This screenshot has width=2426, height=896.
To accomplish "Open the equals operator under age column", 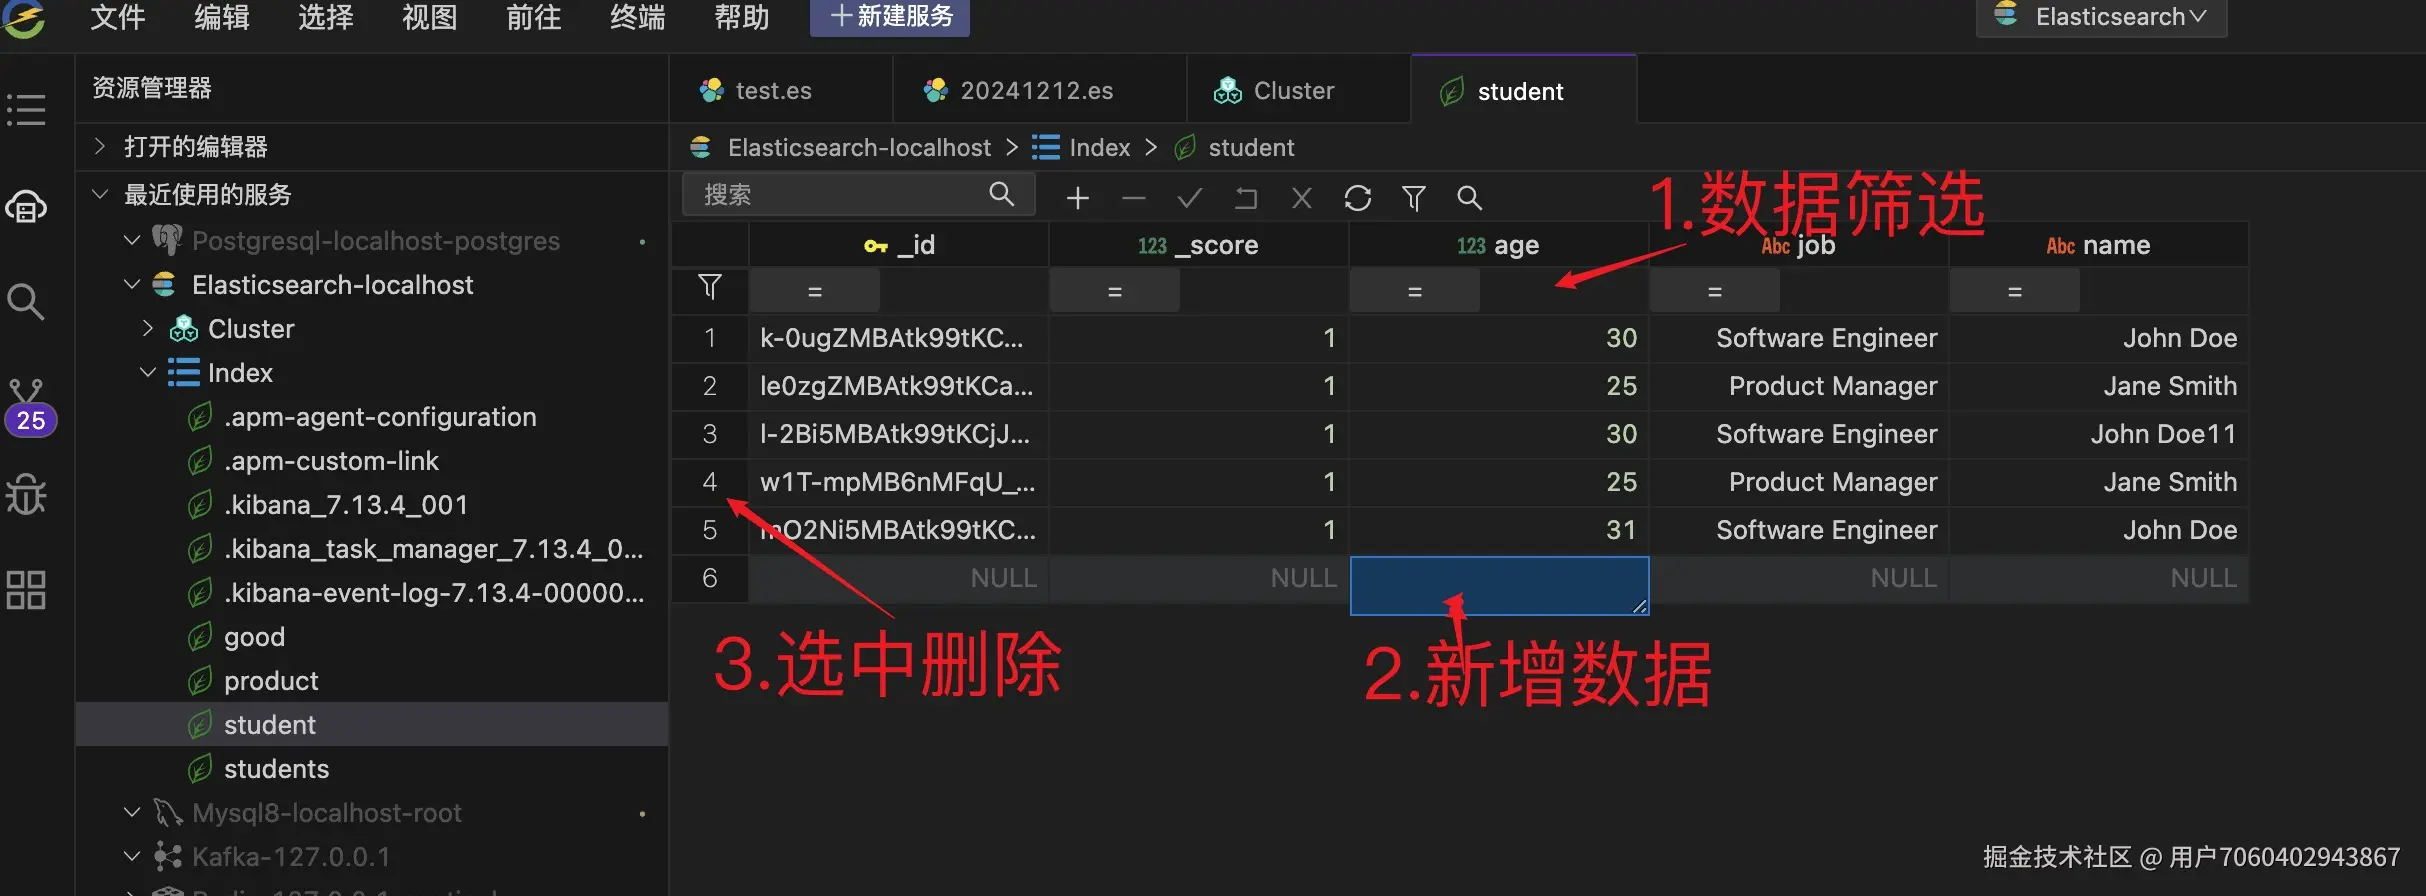I will (1415, 292).
